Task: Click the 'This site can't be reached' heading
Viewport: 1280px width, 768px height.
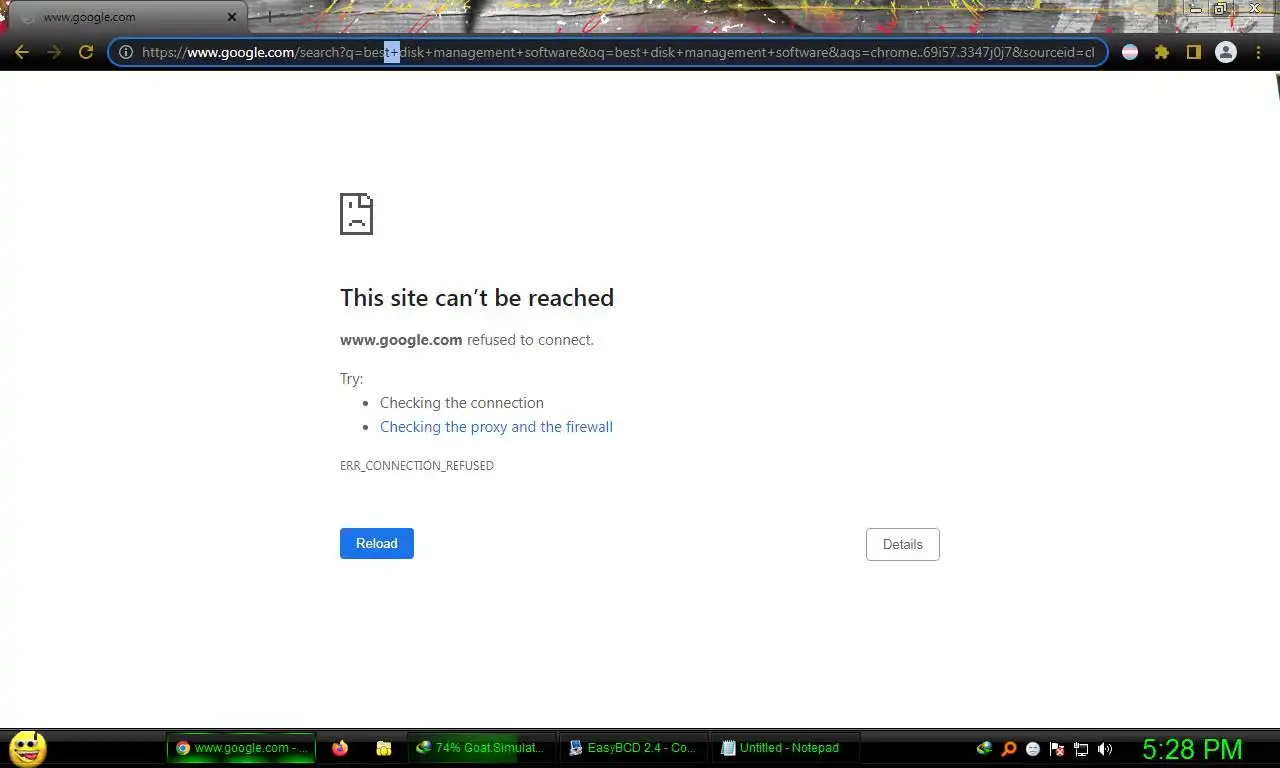Action: point(477,298)
